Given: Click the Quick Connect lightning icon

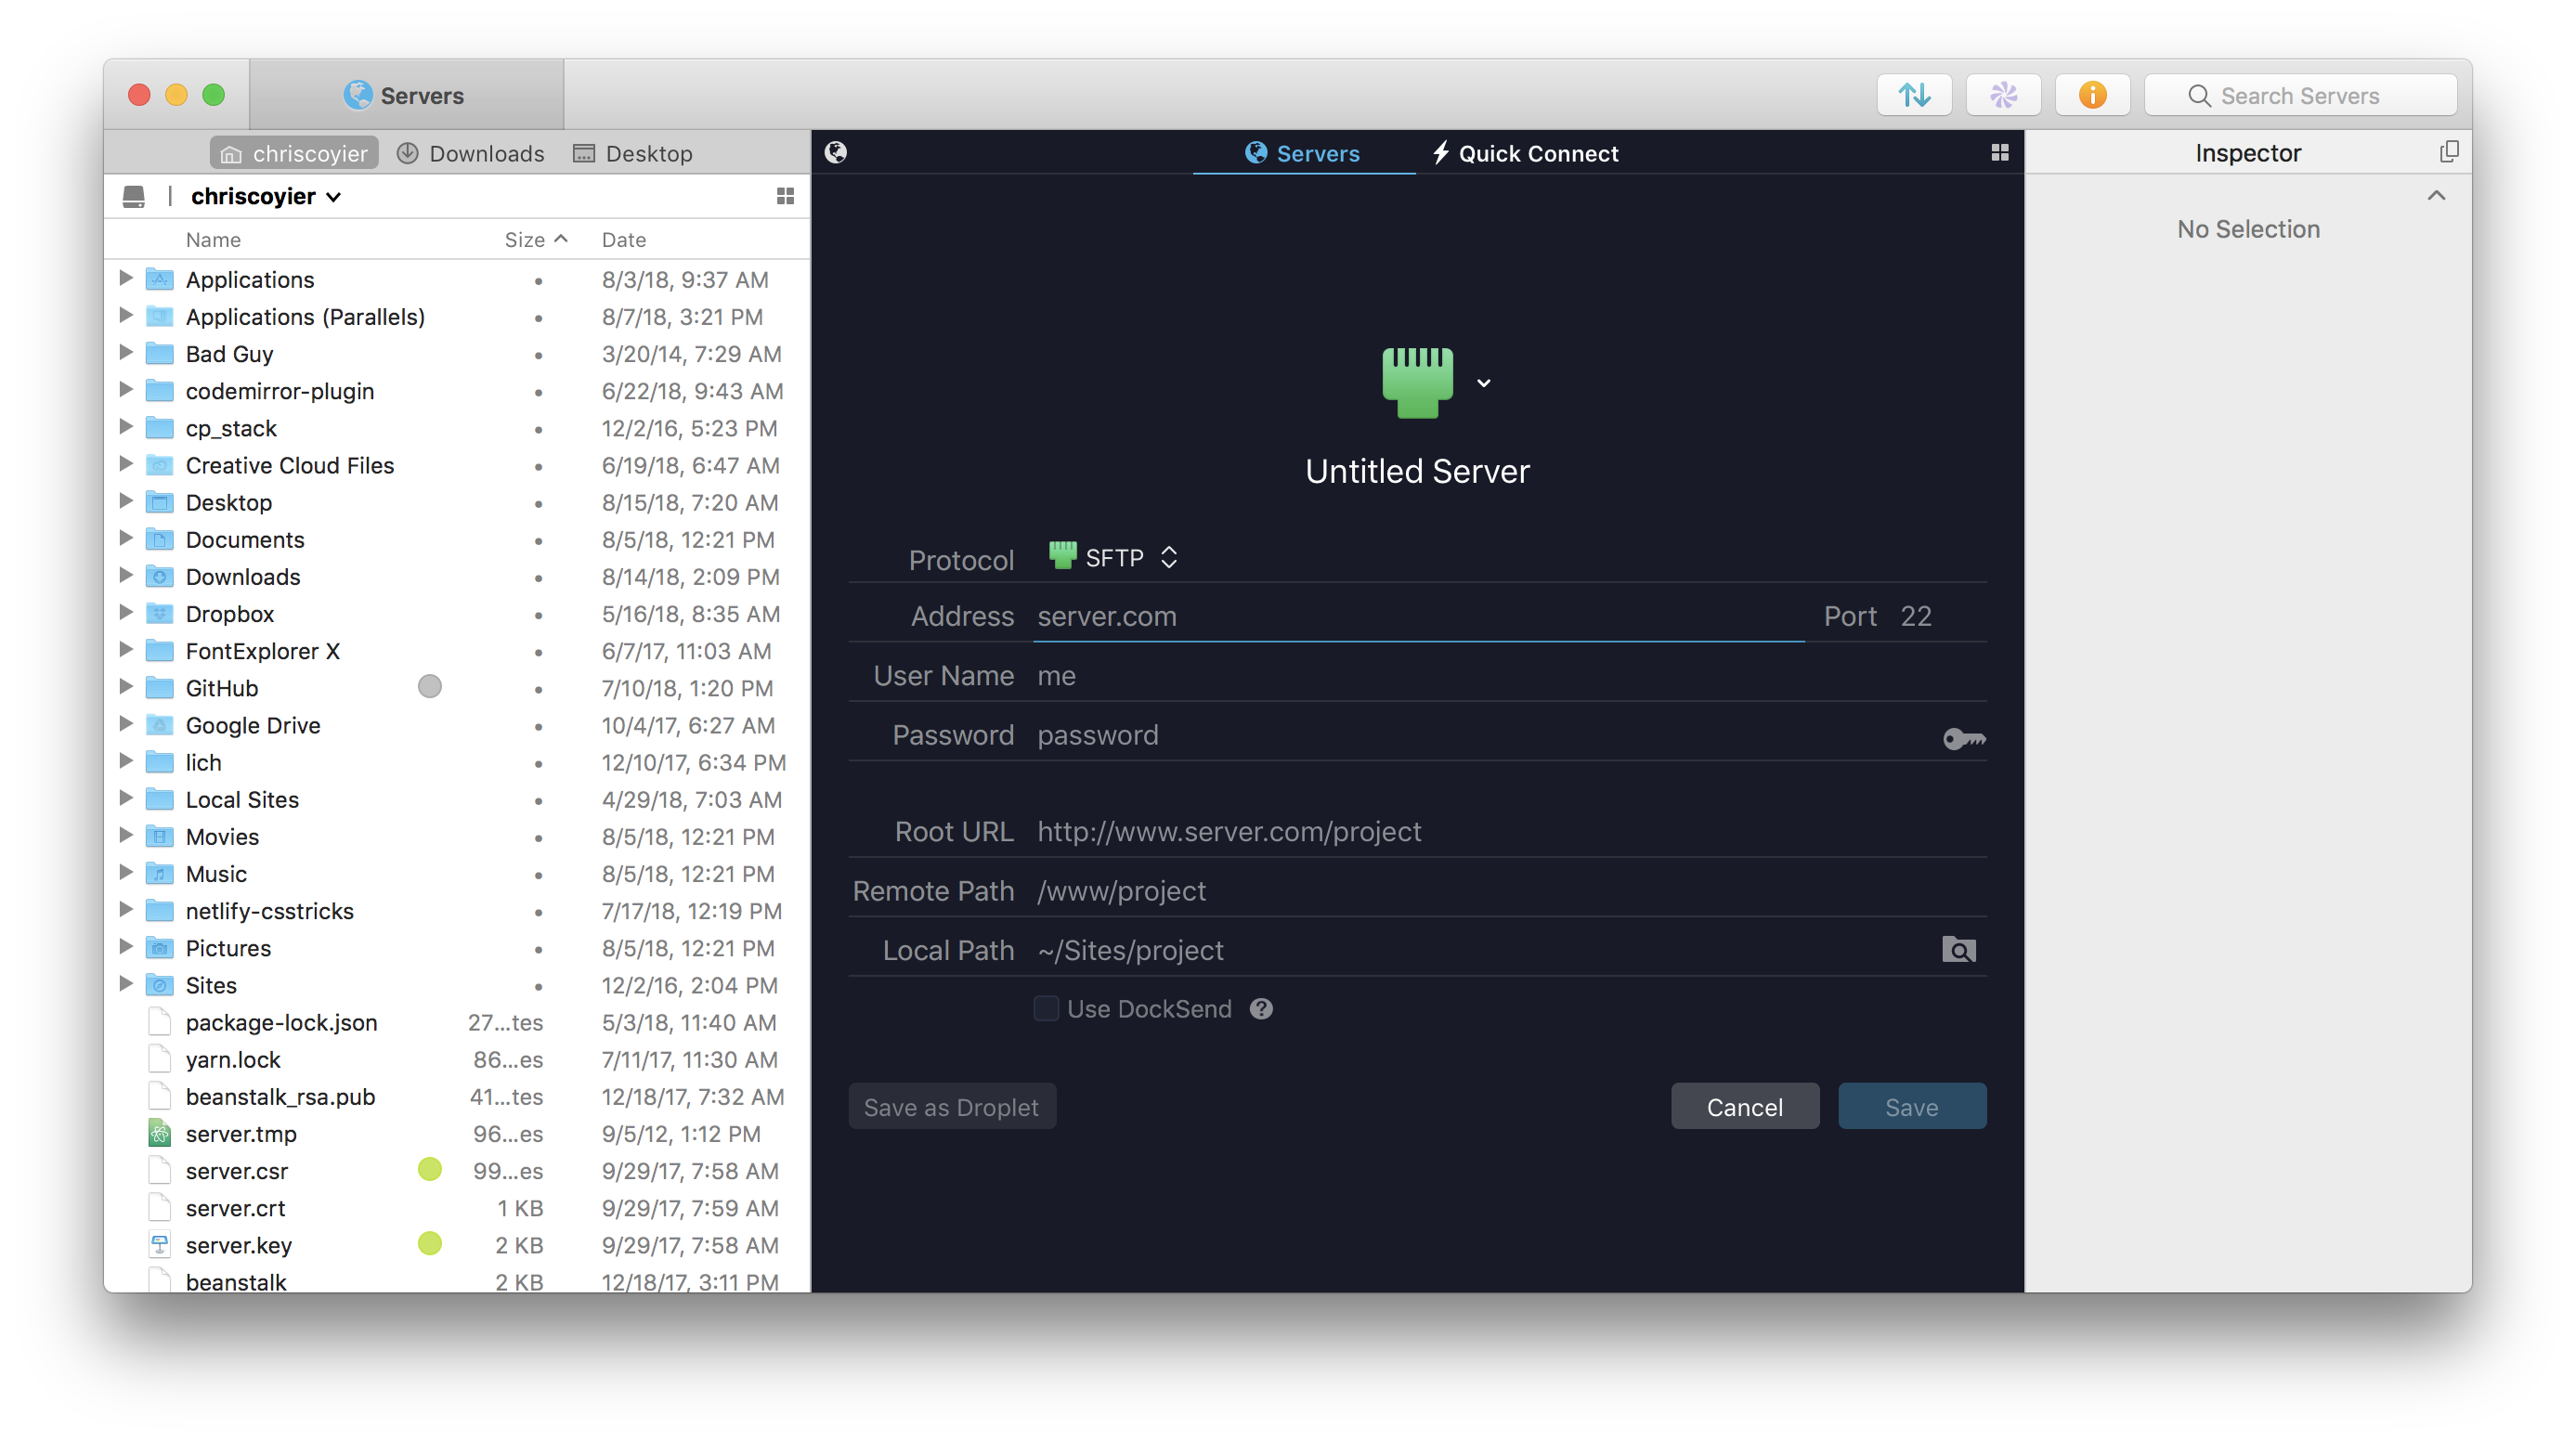Looking at the screenshot, I should [1438, 152].
